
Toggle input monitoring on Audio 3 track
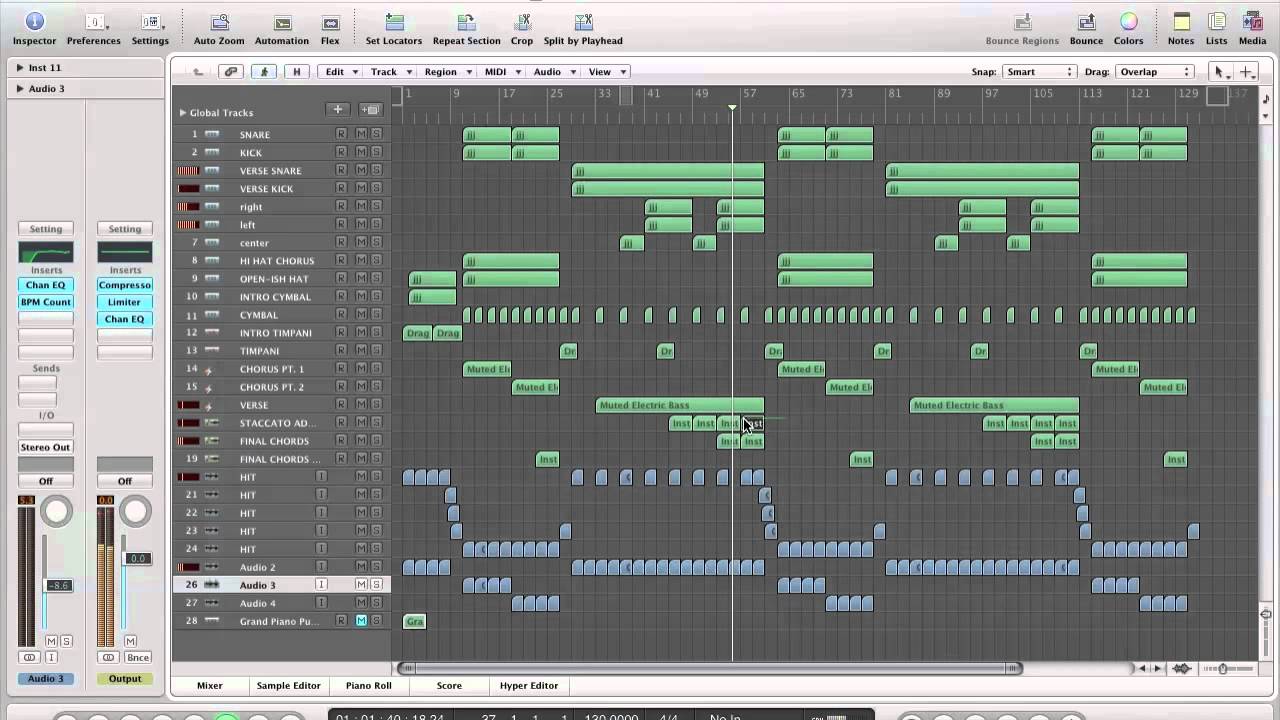pos(322,584)
